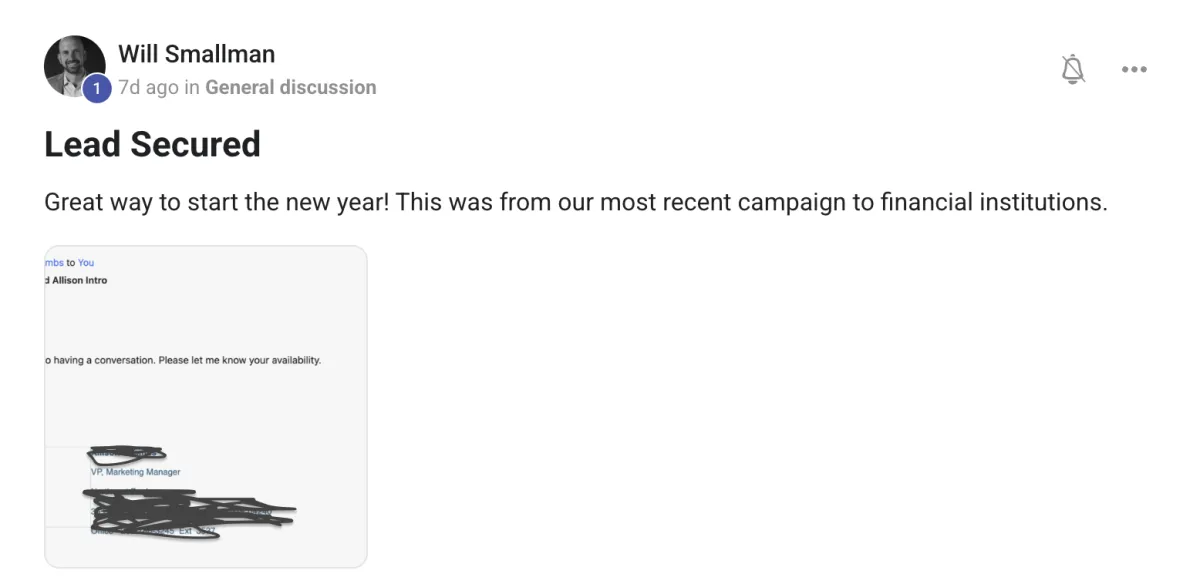Click the 7d ago timestamp

coord(148,87)
